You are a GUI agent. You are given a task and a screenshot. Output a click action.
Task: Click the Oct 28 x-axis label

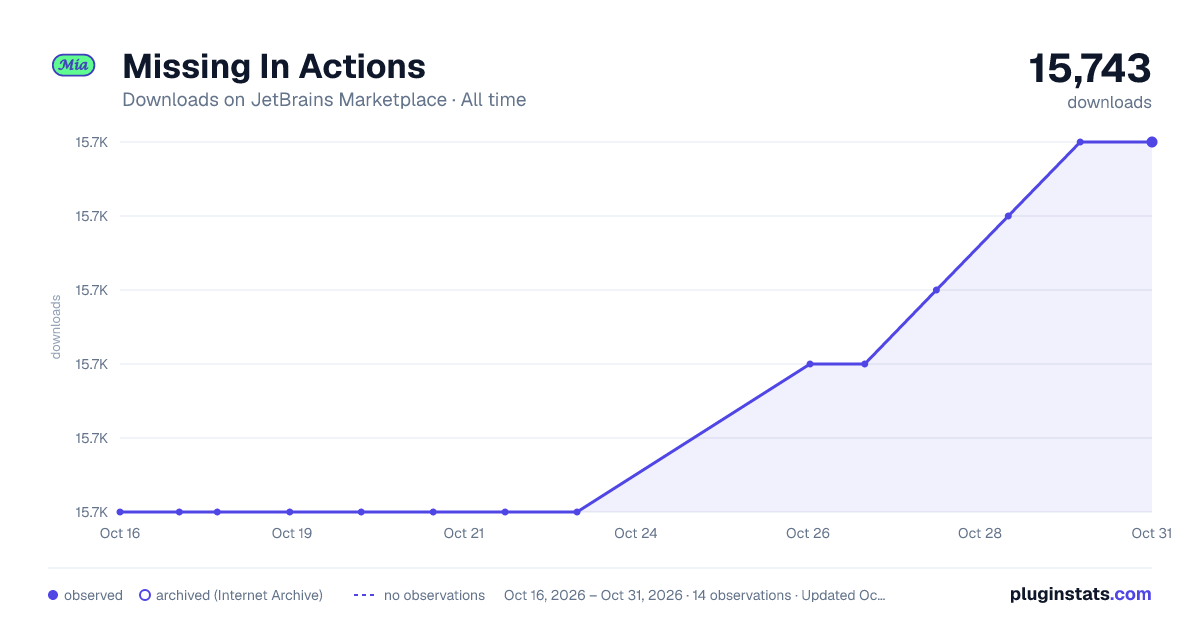click(x=980, y=533)
